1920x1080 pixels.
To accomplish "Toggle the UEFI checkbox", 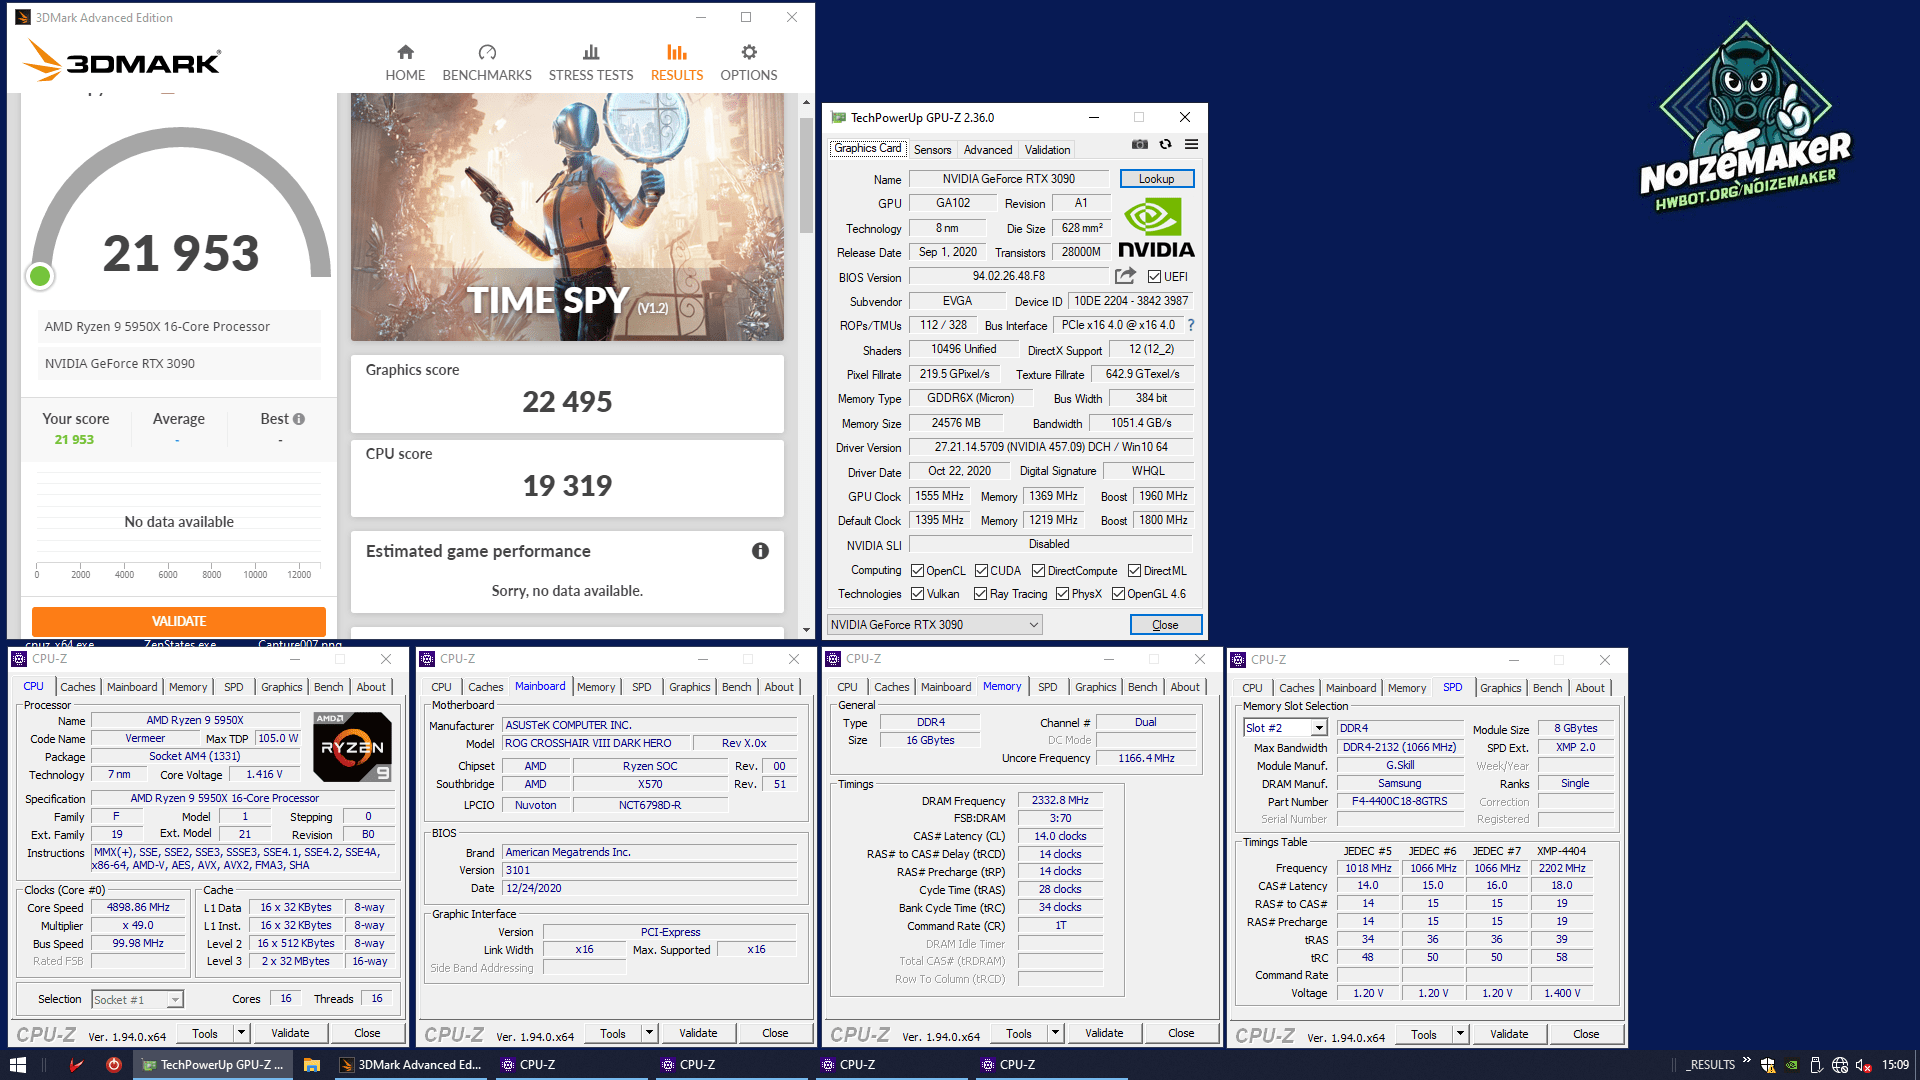I will [x=1154, y=277].
